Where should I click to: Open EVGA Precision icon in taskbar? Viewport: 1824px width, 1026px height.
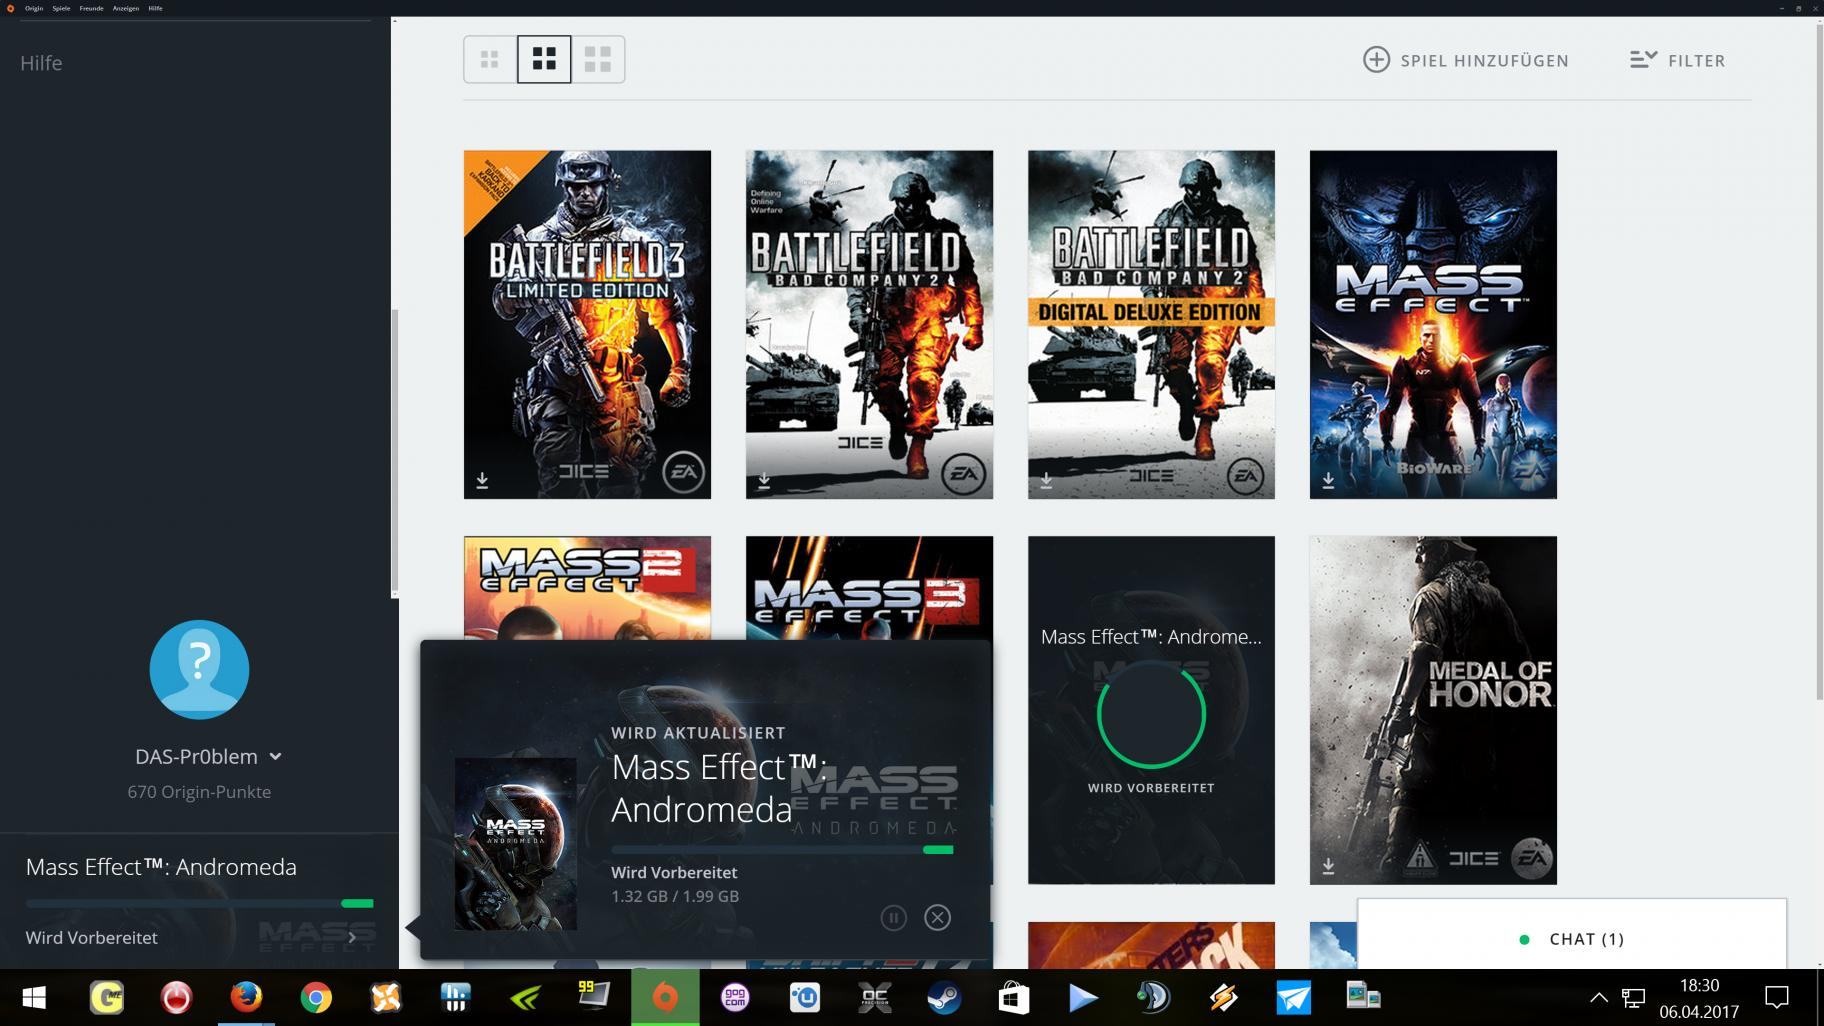875,997
